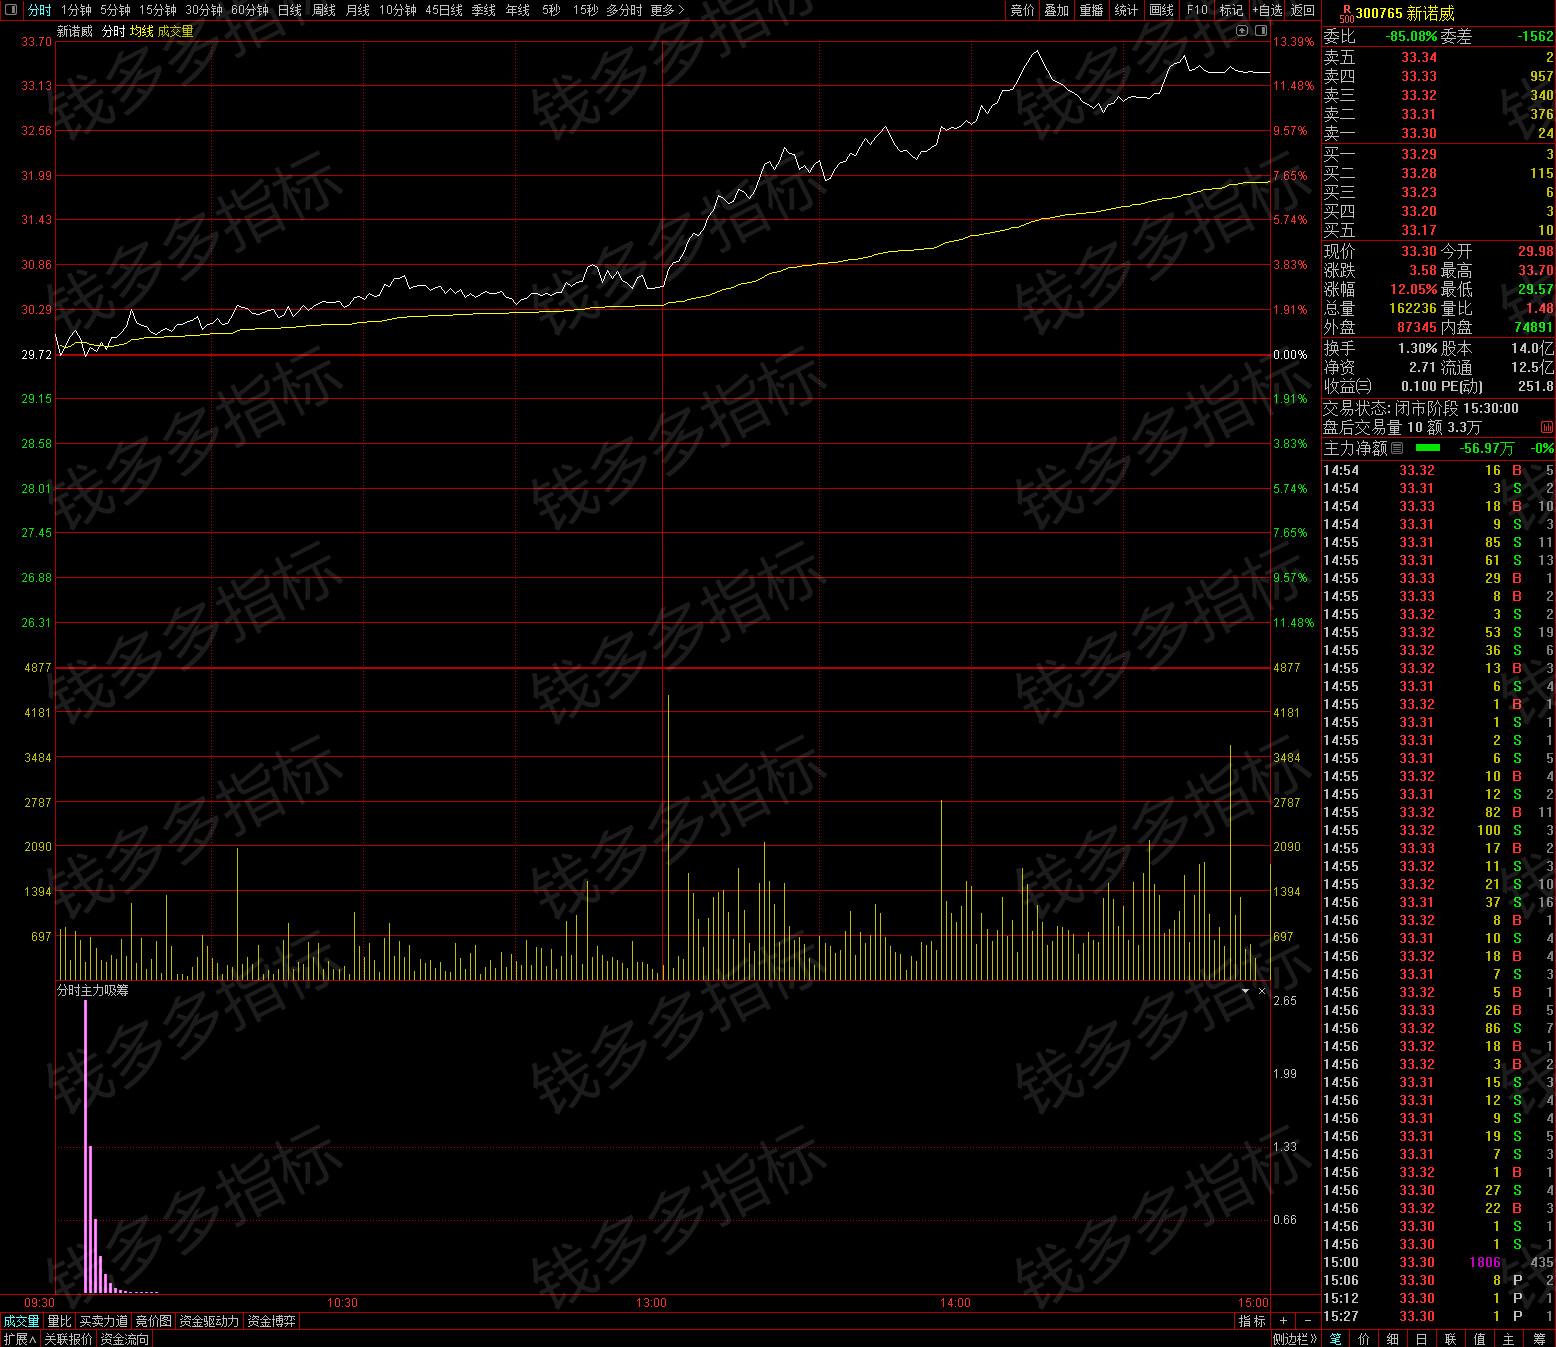The image size is (1556, 1347).
Task: Open the 季线 quarterly chart tab
Action: coord(484,10)
